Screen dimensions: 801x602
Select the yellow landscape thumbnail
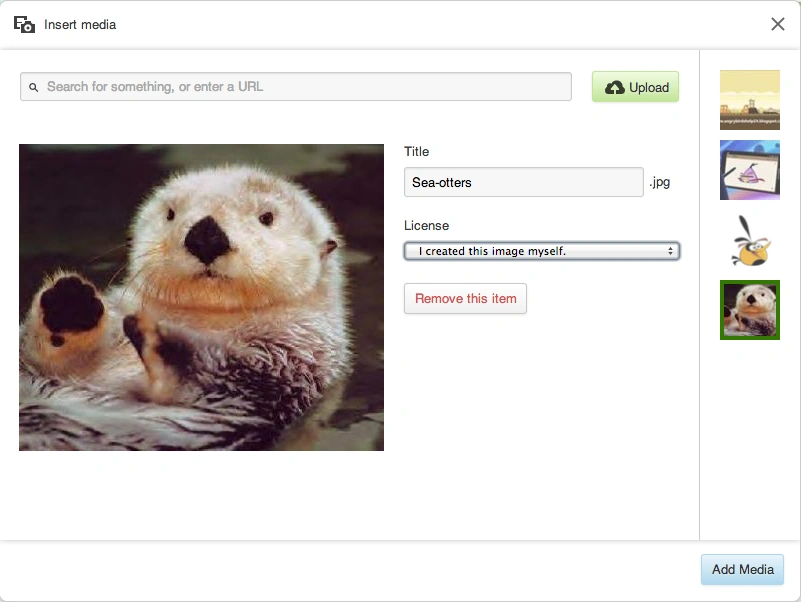(749, 100)
